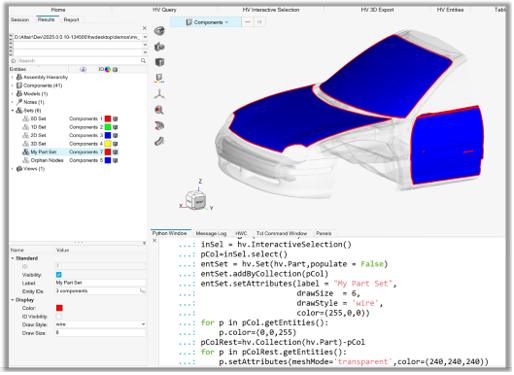Viewport: 514px width, 375px height.
Task: Expand the Components (41) tree node
Action: click(x=13, y=86)
